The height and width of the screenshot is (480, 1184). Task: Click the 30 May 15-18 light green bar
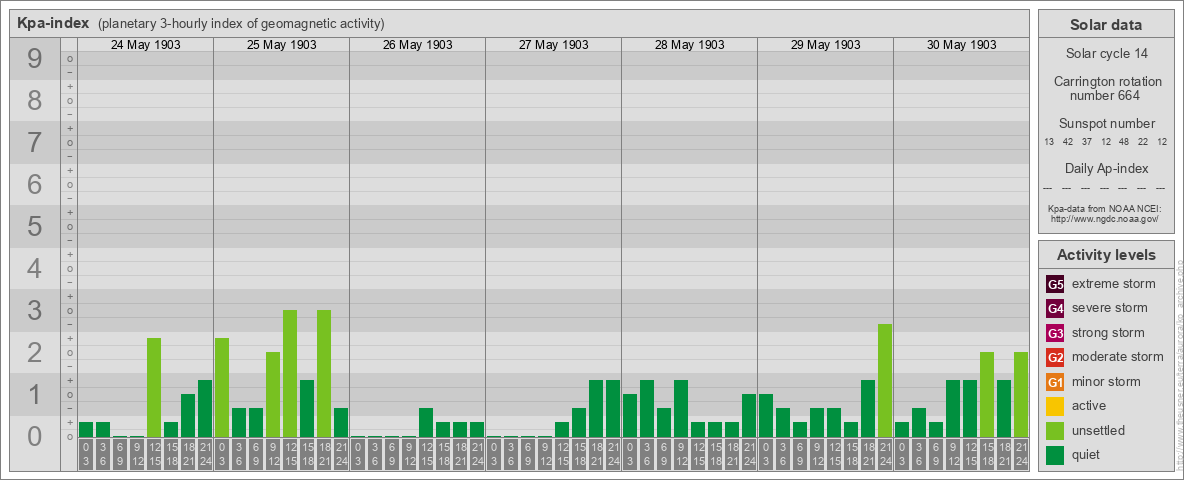[x=987, y=395]
